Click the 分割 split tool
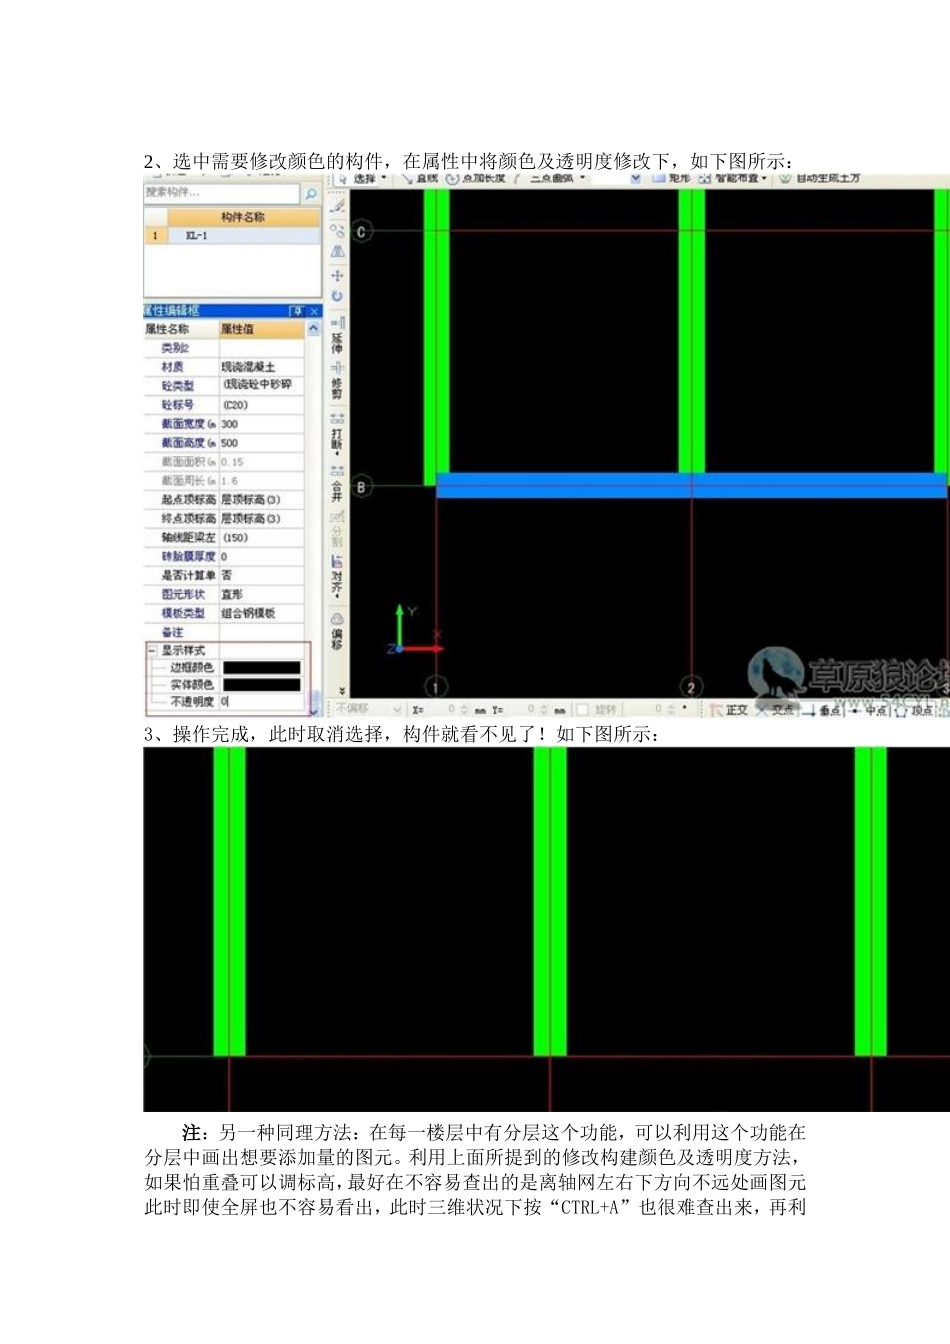950x1344 pixels. (x=337, y=529)
